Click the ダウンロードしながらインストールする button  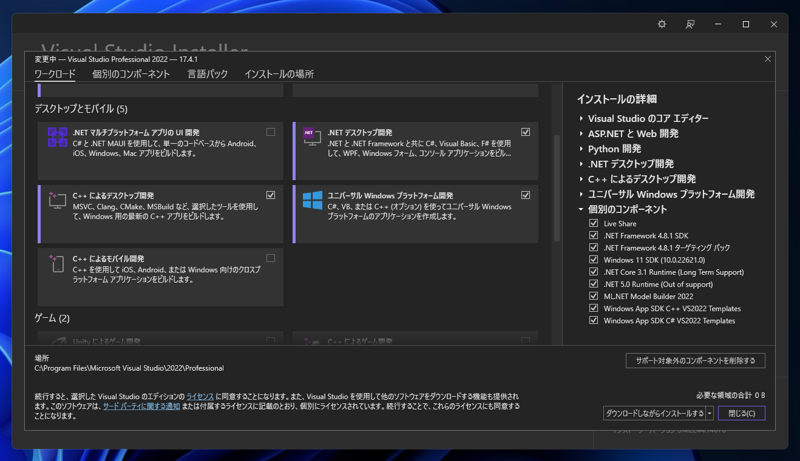[x=655, y=414]
